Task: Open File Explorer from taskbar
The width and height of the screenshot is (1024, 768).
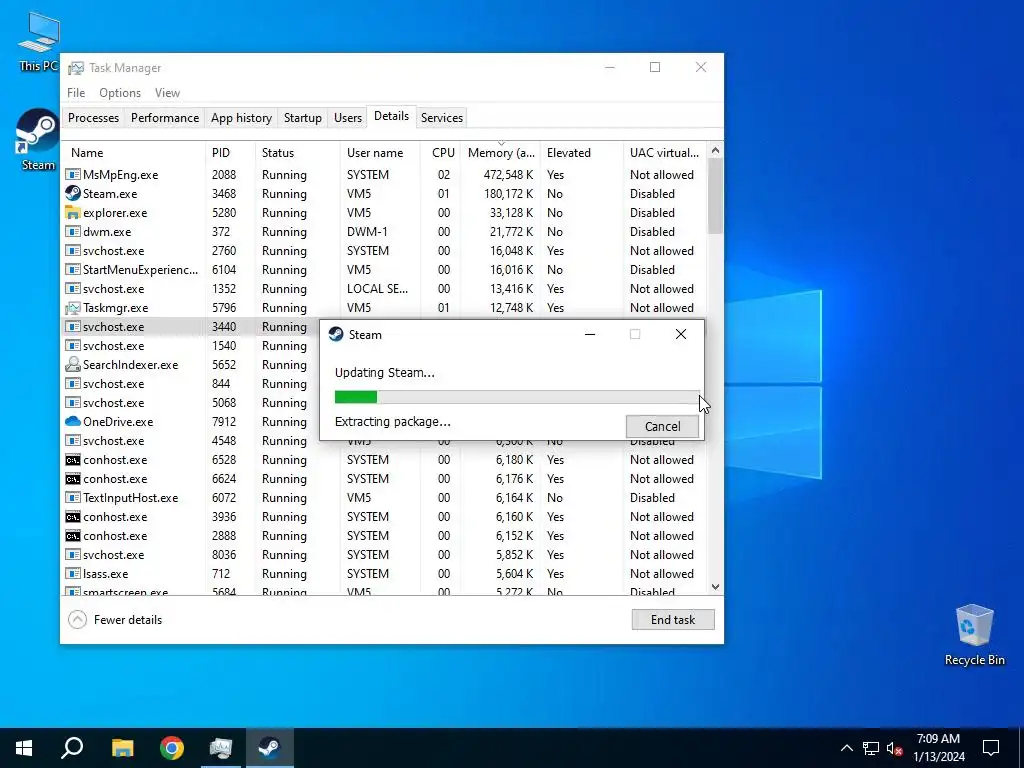Action: (x=122, y=748)
